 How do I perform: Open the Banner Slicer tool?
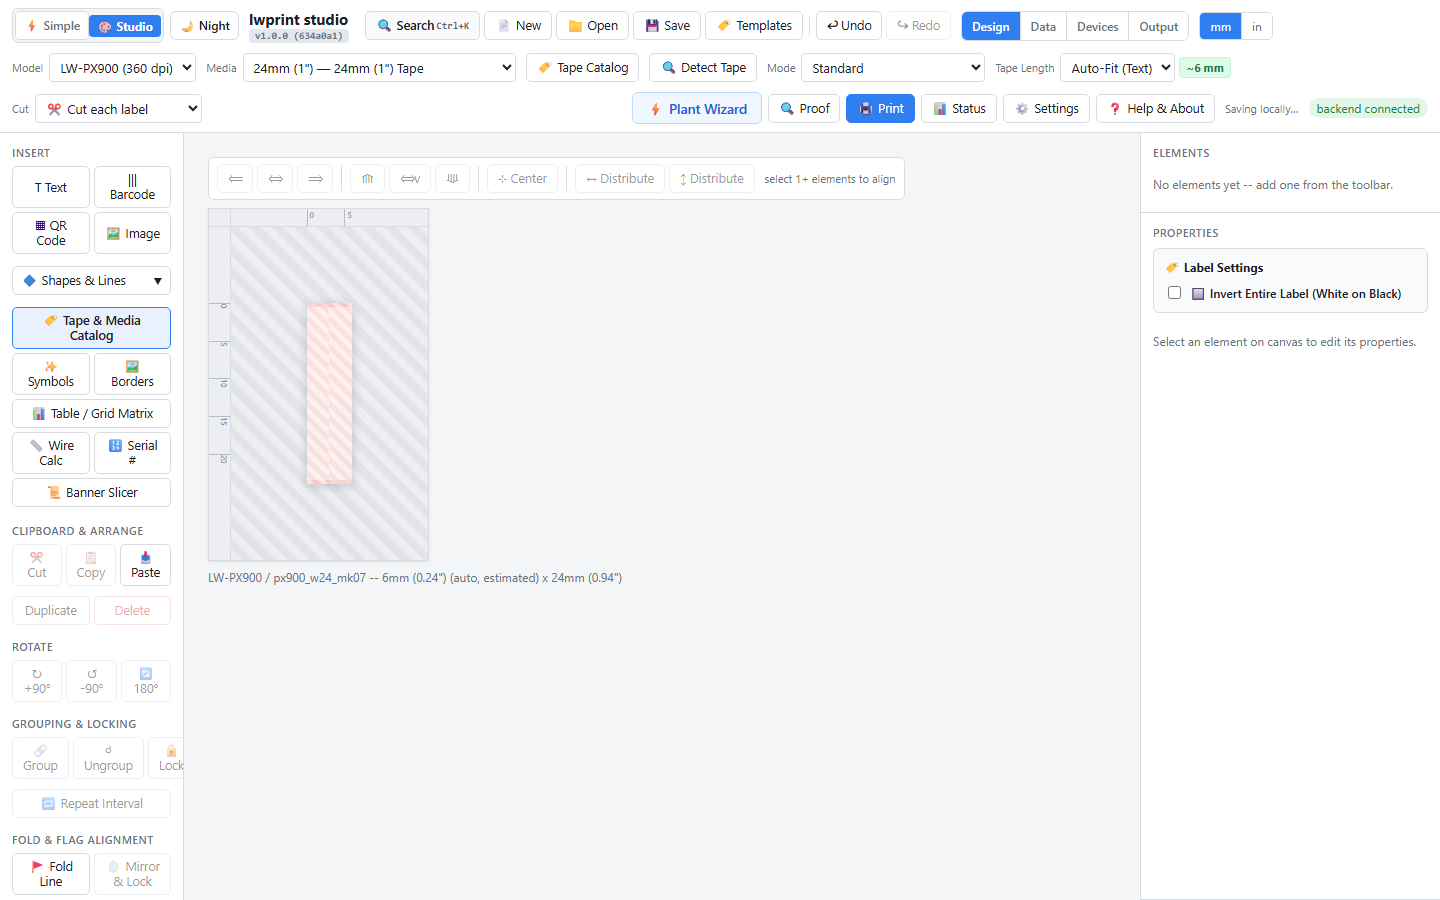point(91,493)
